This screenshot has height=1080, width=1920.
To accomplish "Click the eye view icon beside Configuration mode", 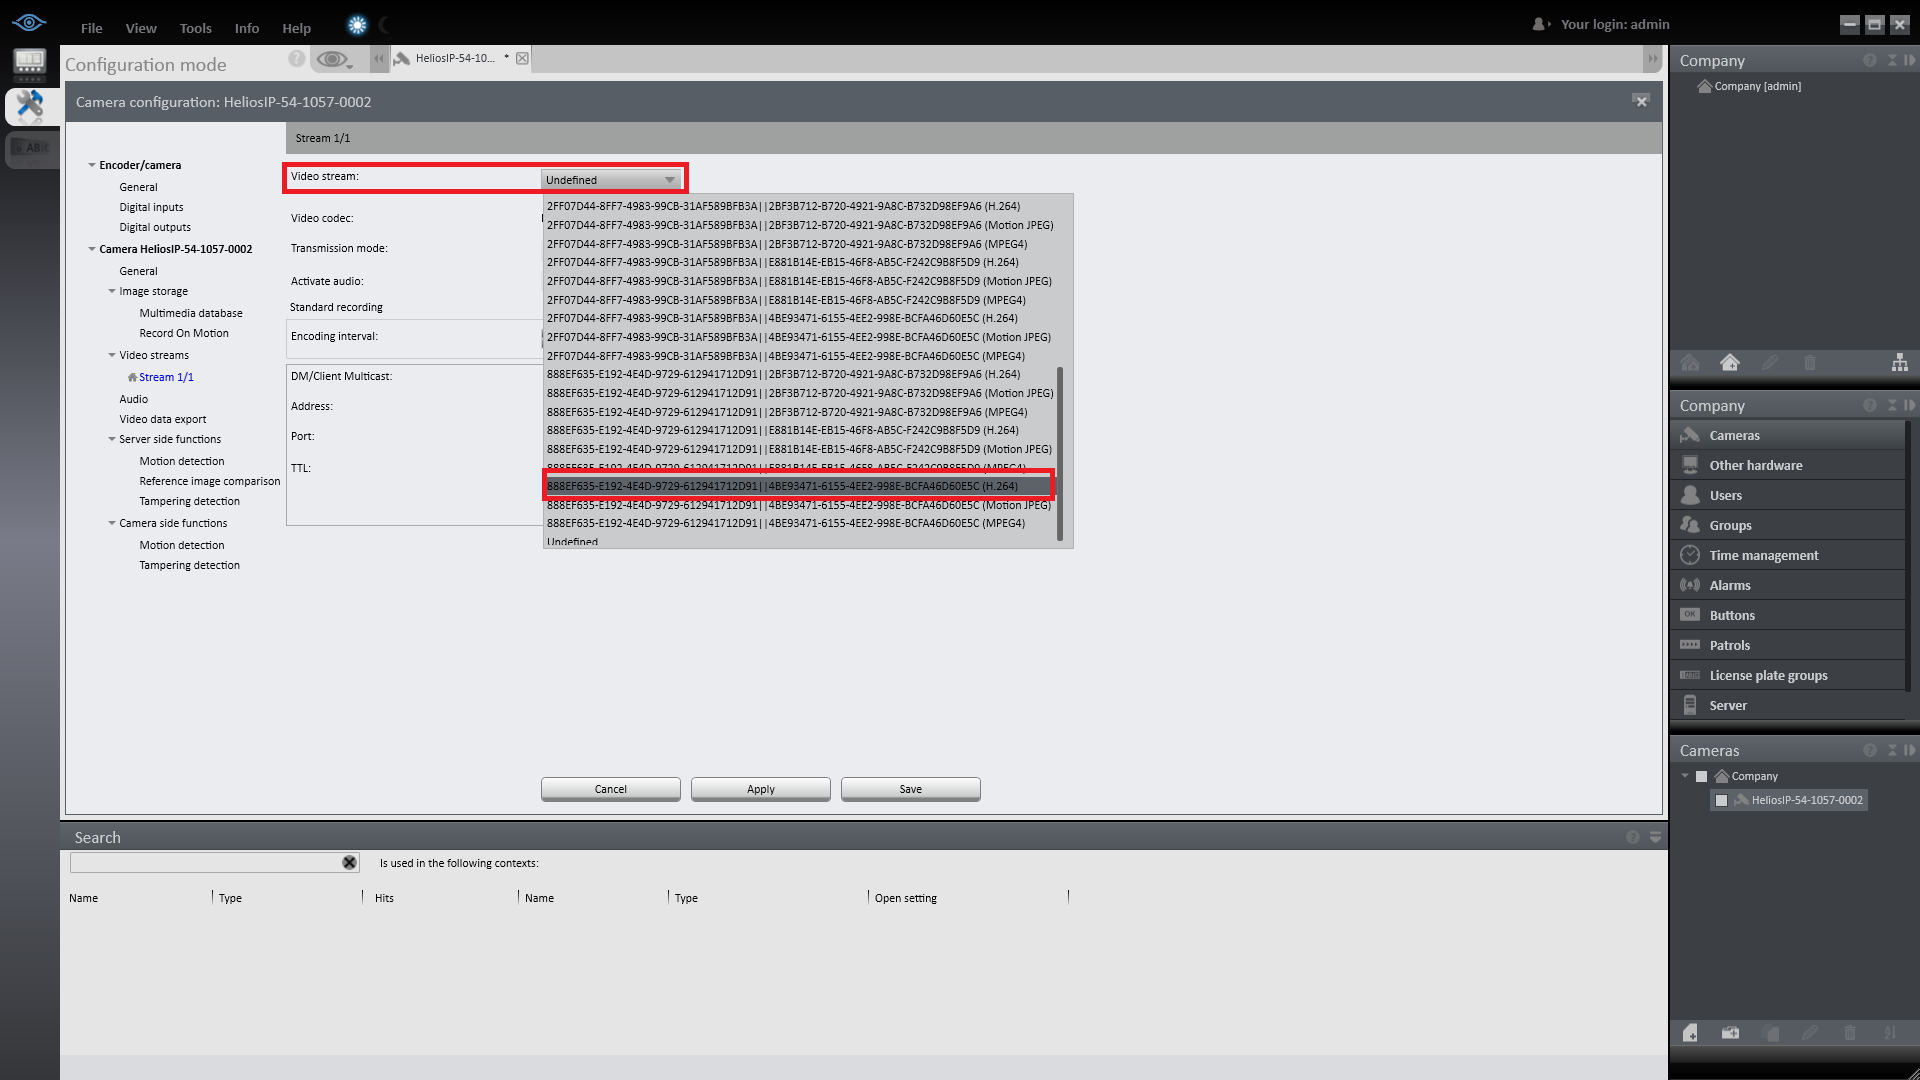I will (x=332, y=60).
